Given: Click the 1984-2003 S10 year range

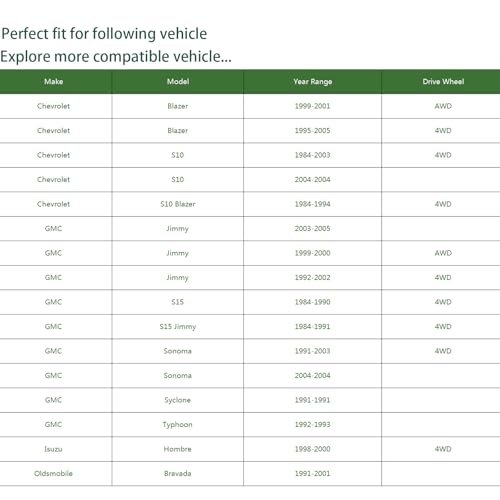Looking at the screenshot, I should [312, 155].
